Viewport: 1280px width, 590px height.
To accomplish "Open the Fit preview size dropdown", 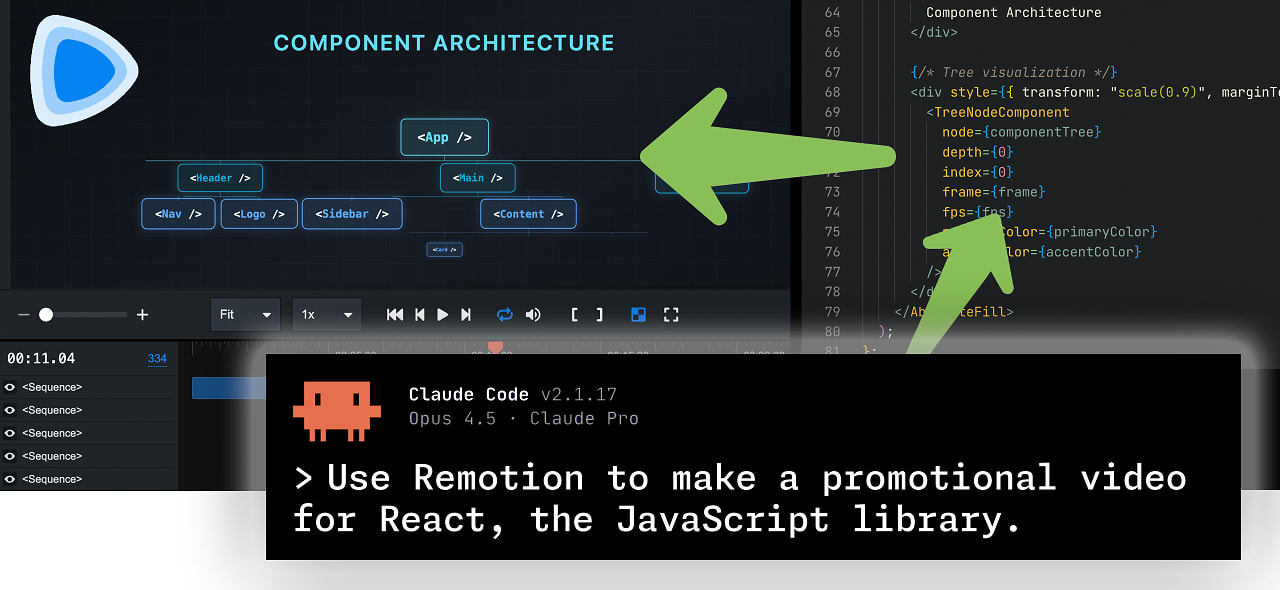I will [246, 314].
